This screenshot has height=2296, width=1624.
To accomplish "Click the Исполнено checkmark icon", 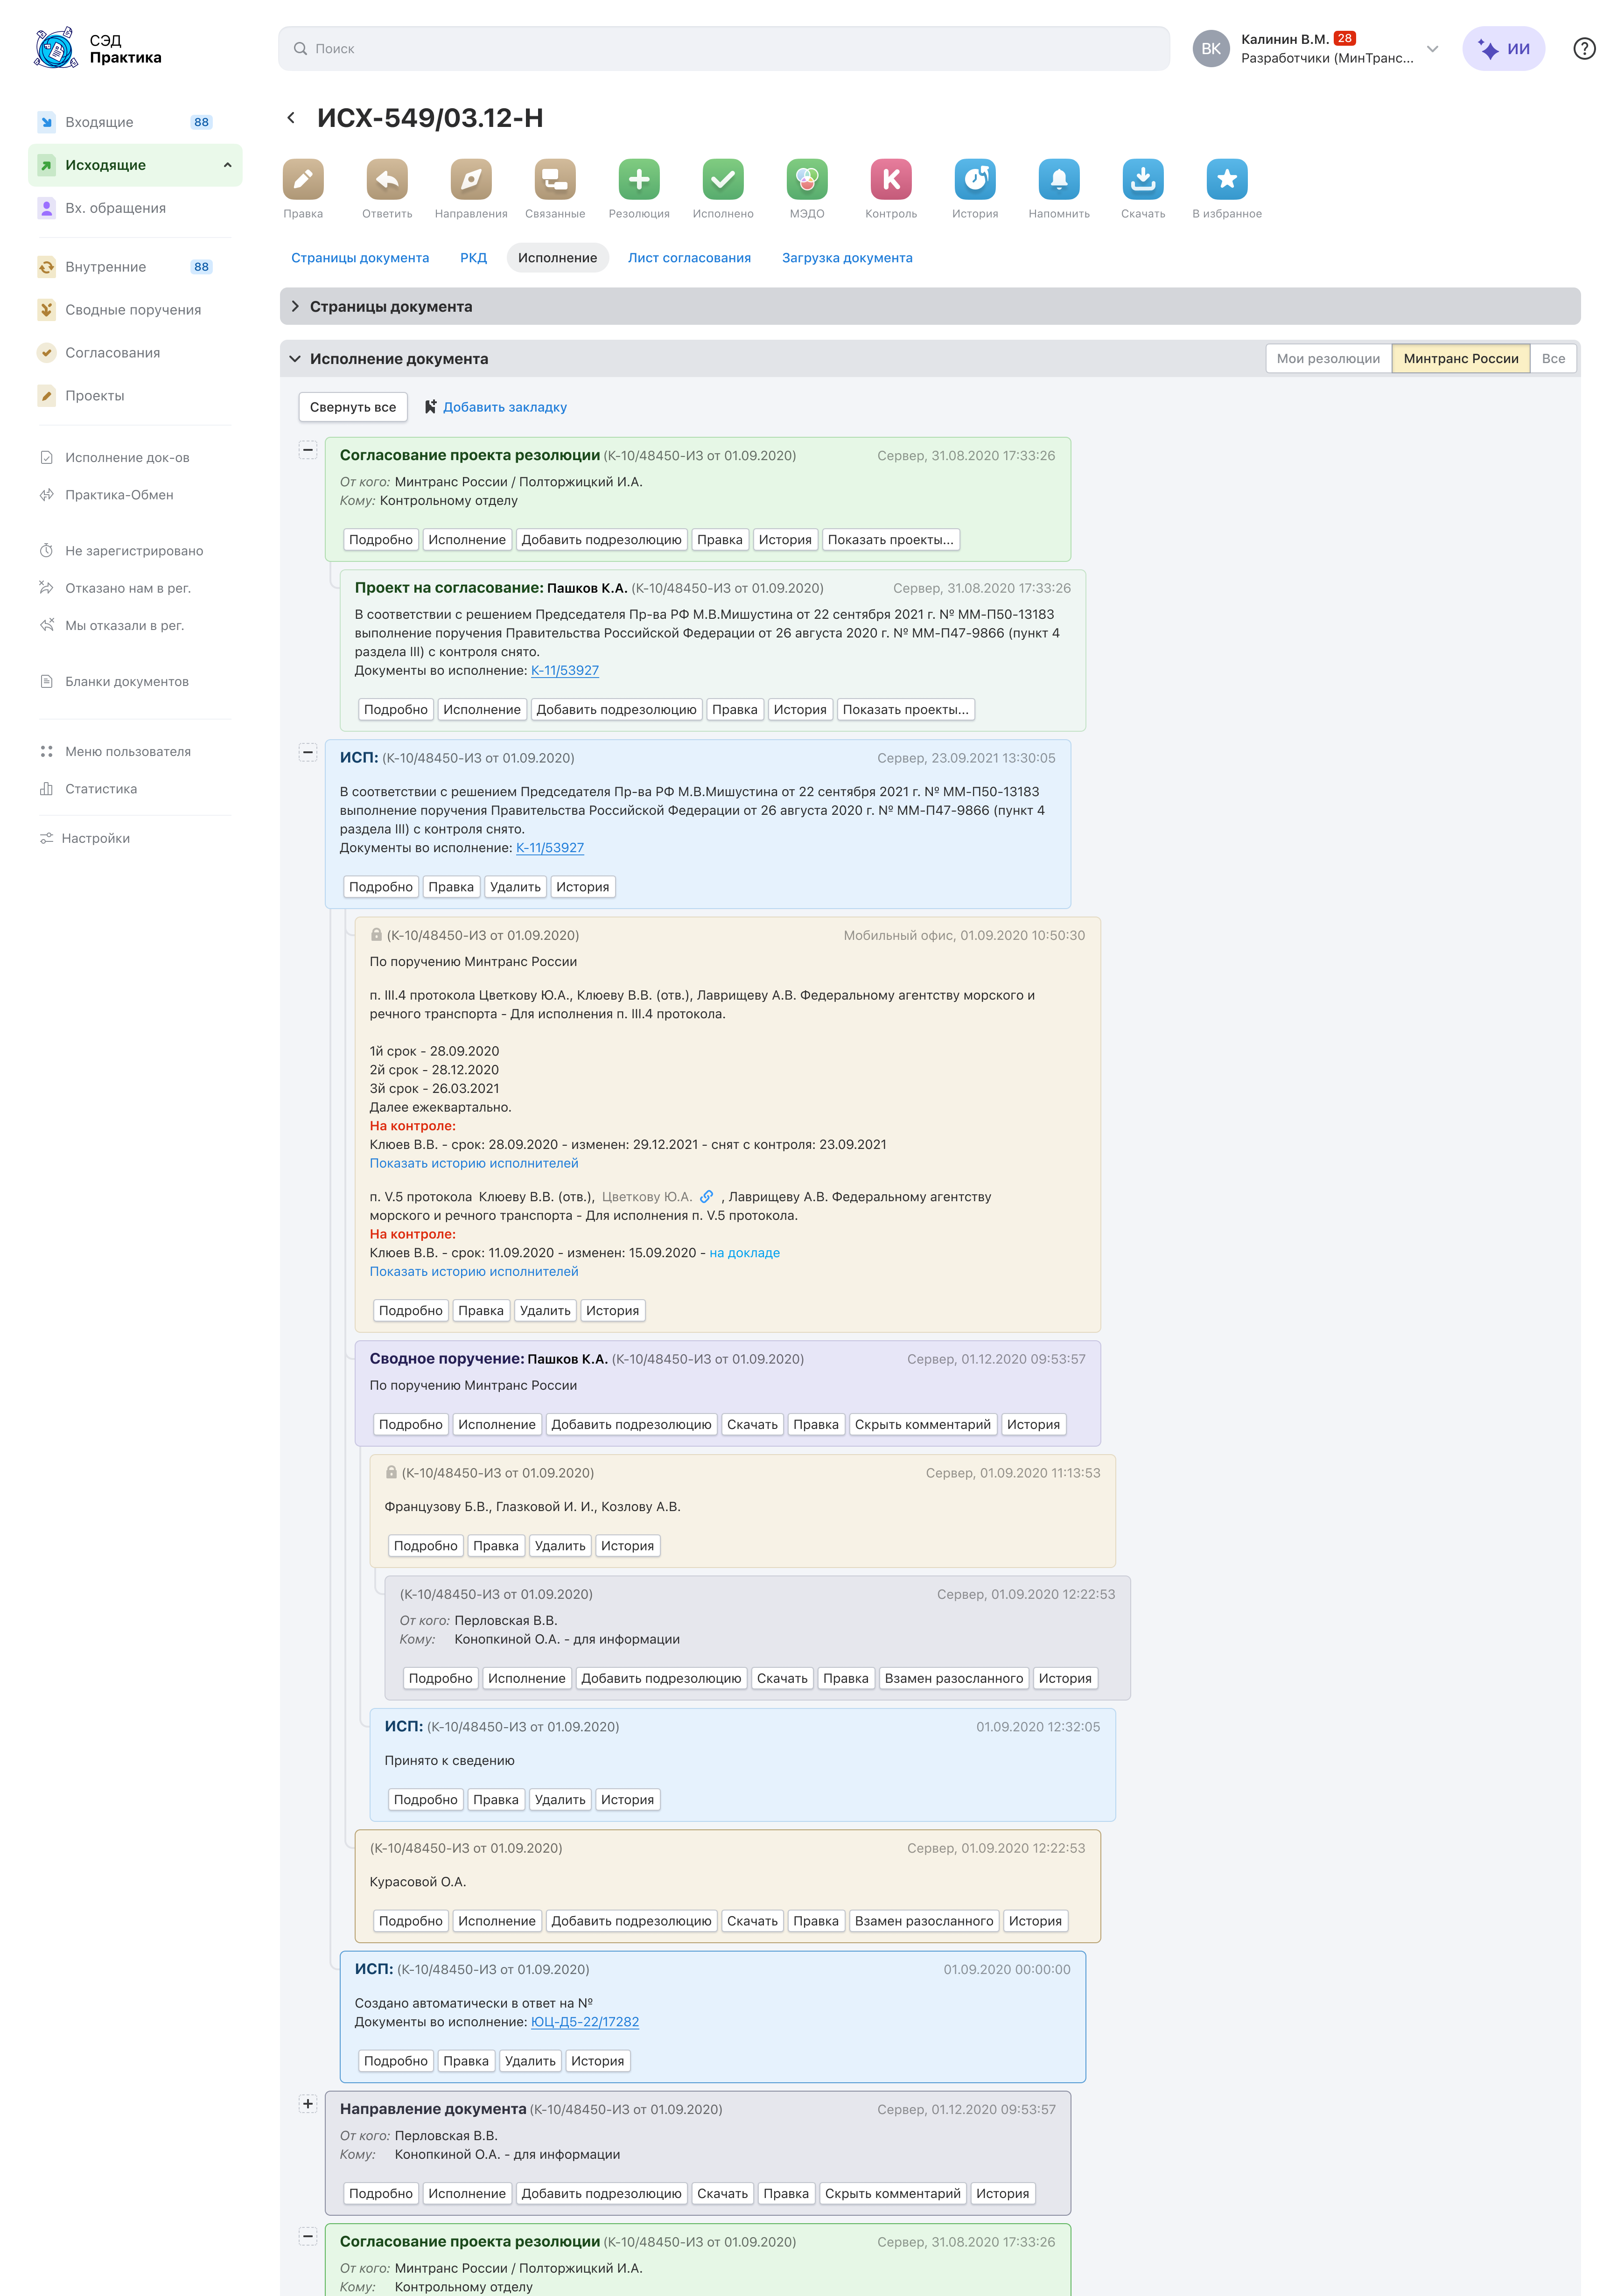I will coord(723,180).
